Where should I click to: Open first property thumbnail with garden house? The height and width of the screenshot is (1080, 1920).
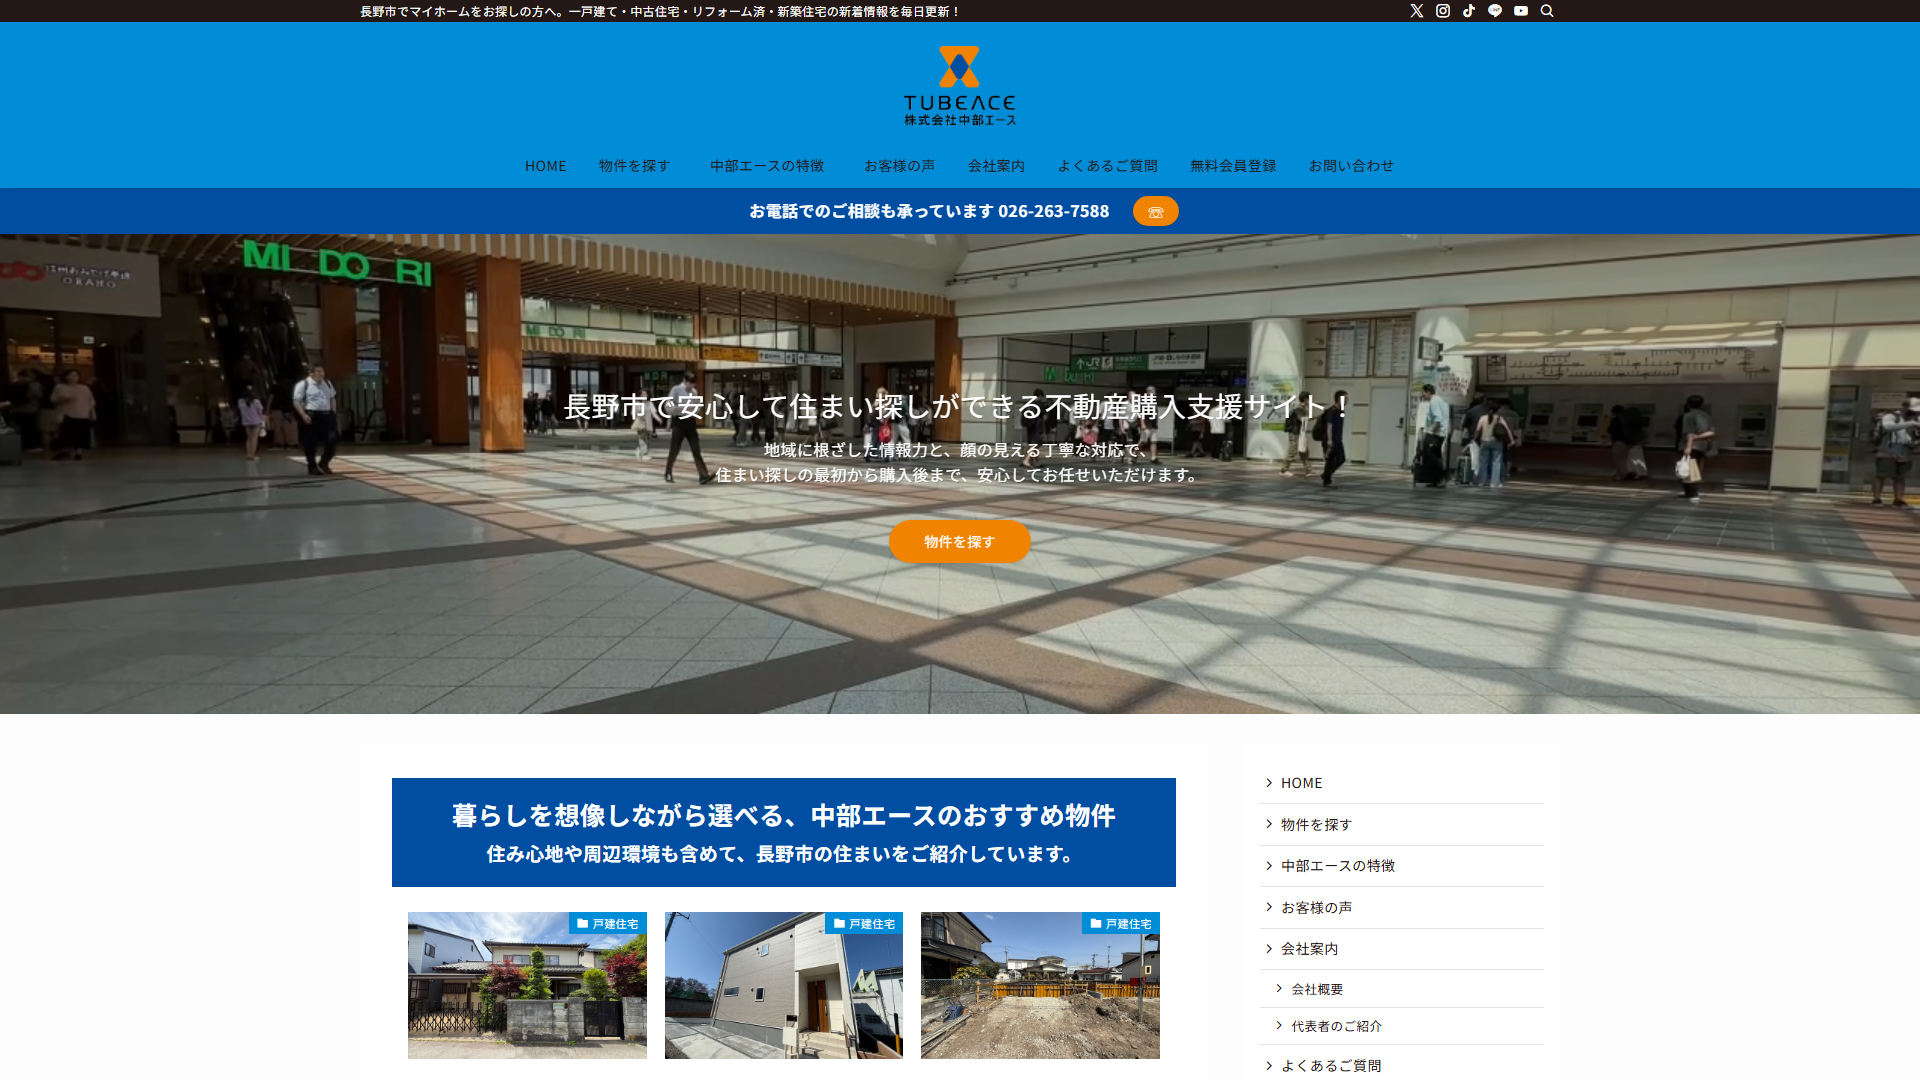pyautogui.click(x=527, y=985)
